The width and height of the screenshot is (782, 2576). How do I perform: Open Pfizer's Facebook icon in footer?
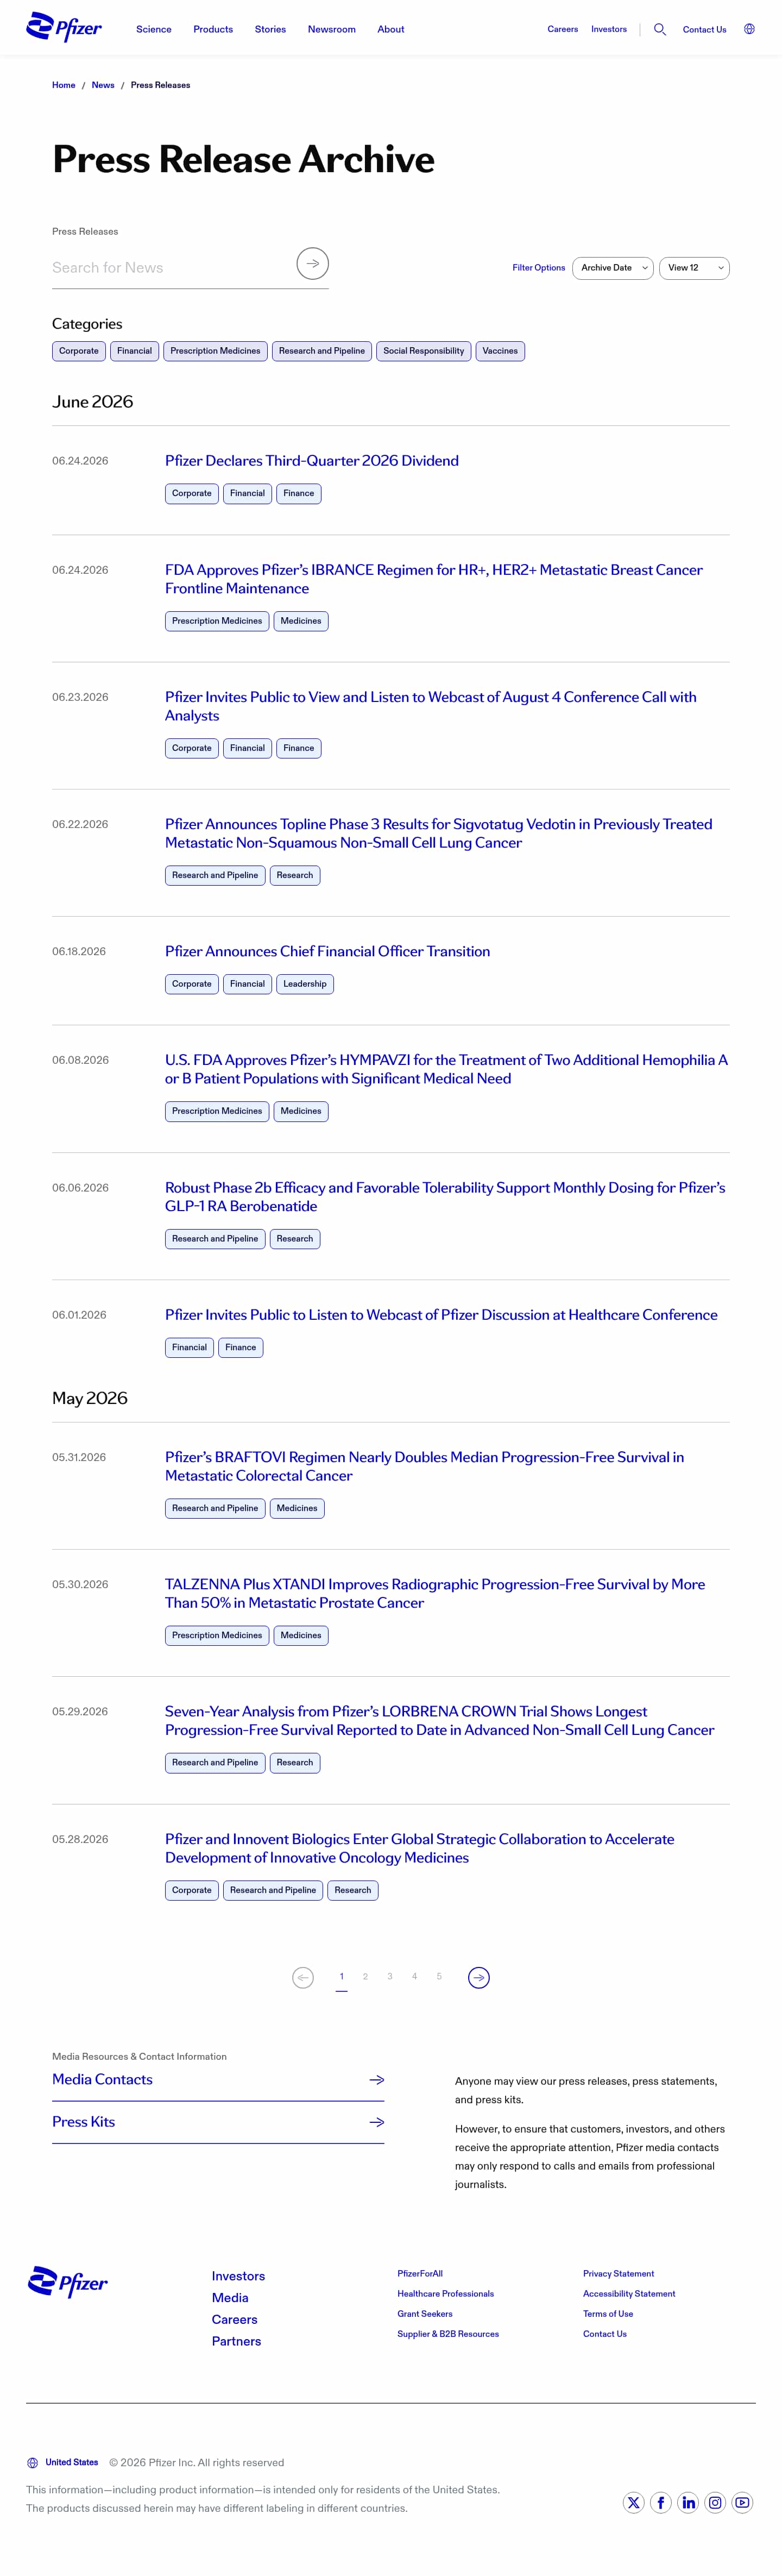(661, 2502)
